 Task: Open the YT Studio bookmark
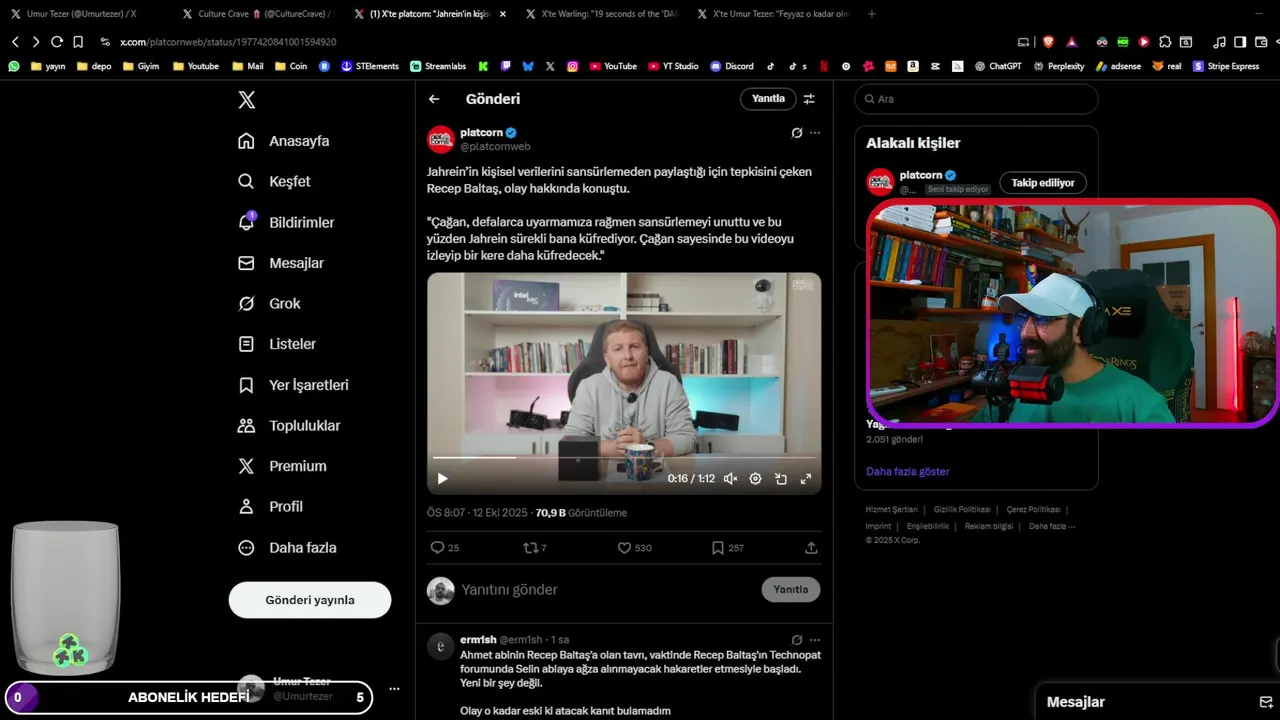[x=673, y=66]
